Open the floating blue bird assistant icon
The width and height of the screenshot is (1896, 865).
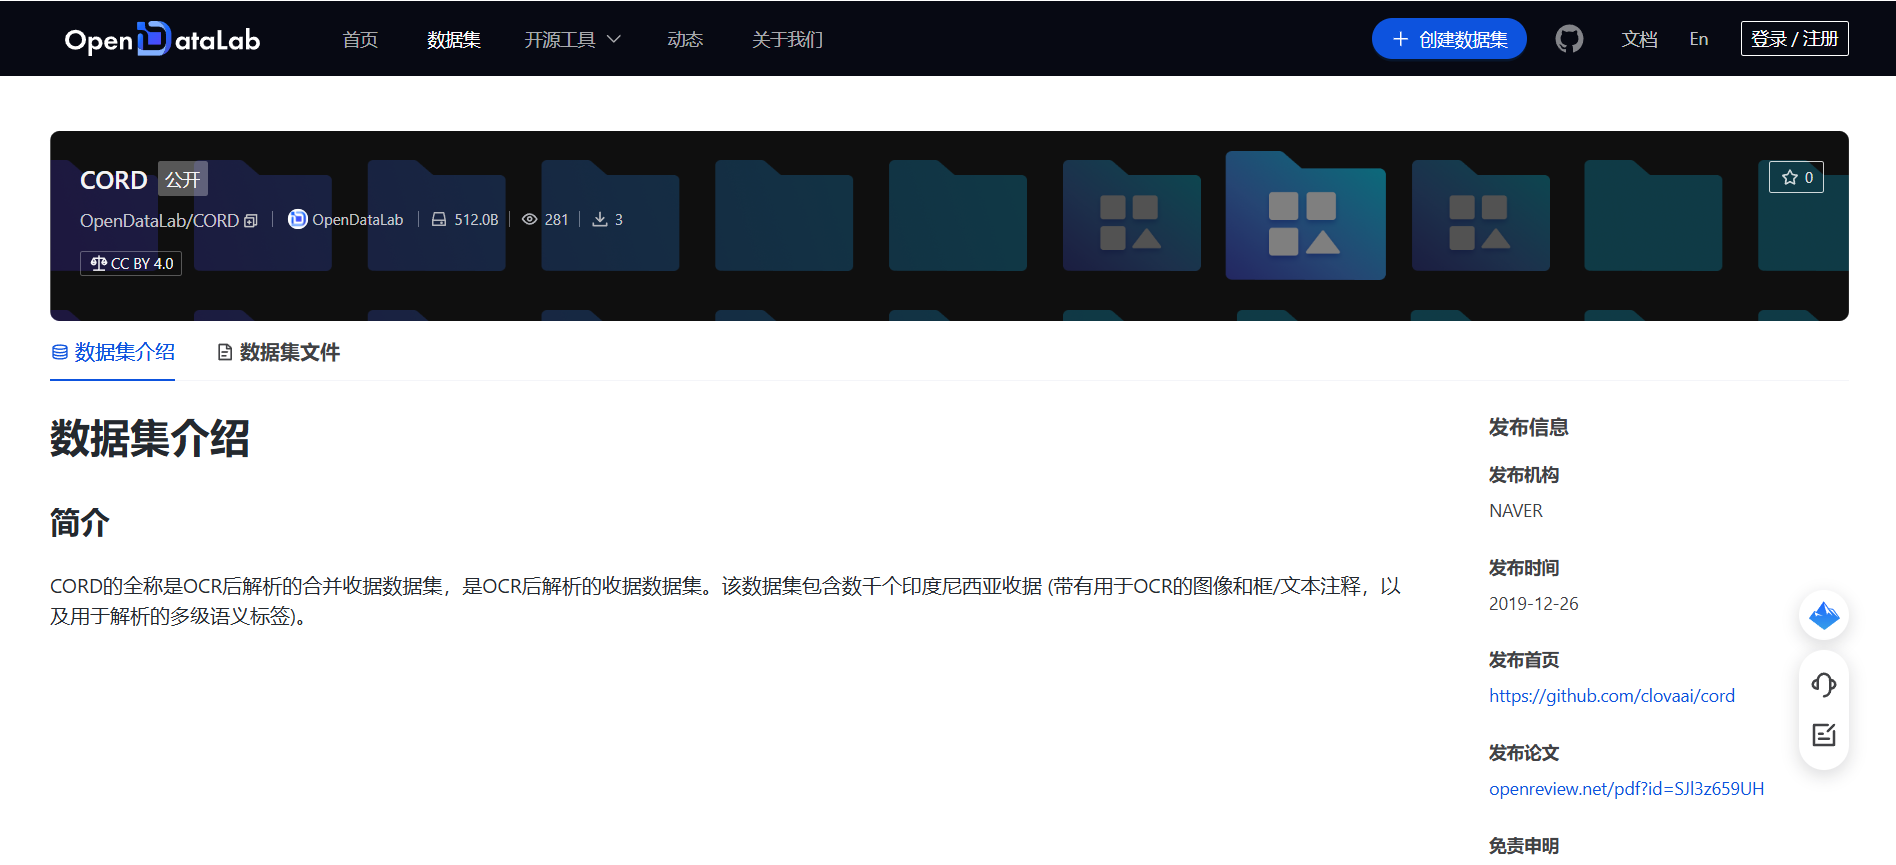pos(1824,615)
